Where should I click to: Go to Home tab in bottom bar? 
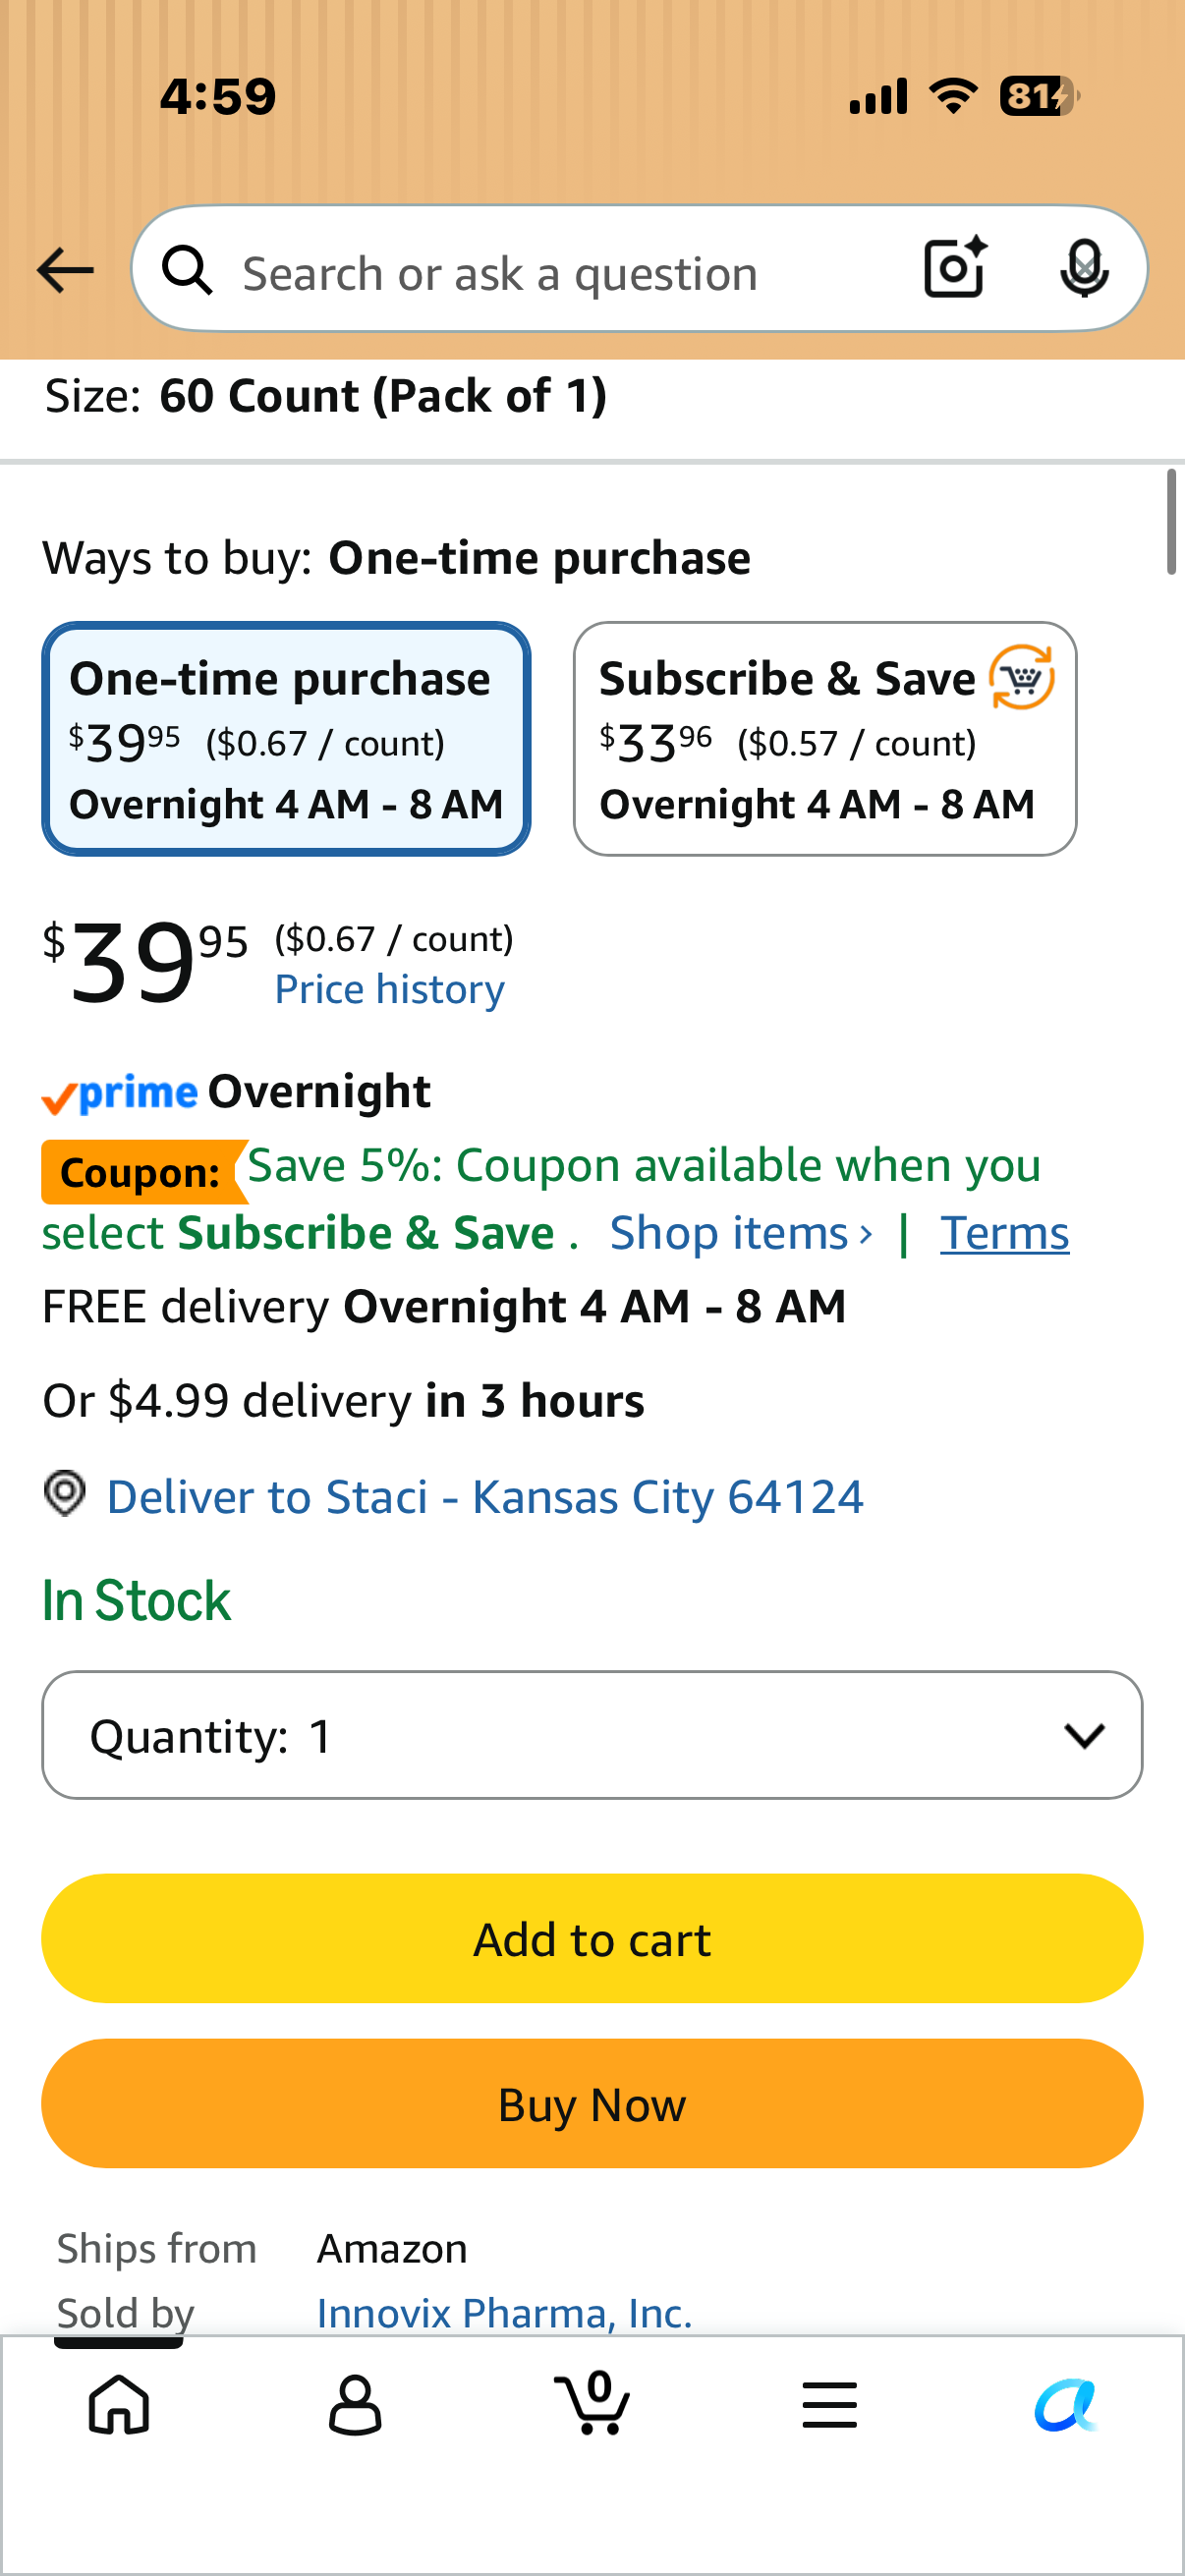pos(119,2404)
